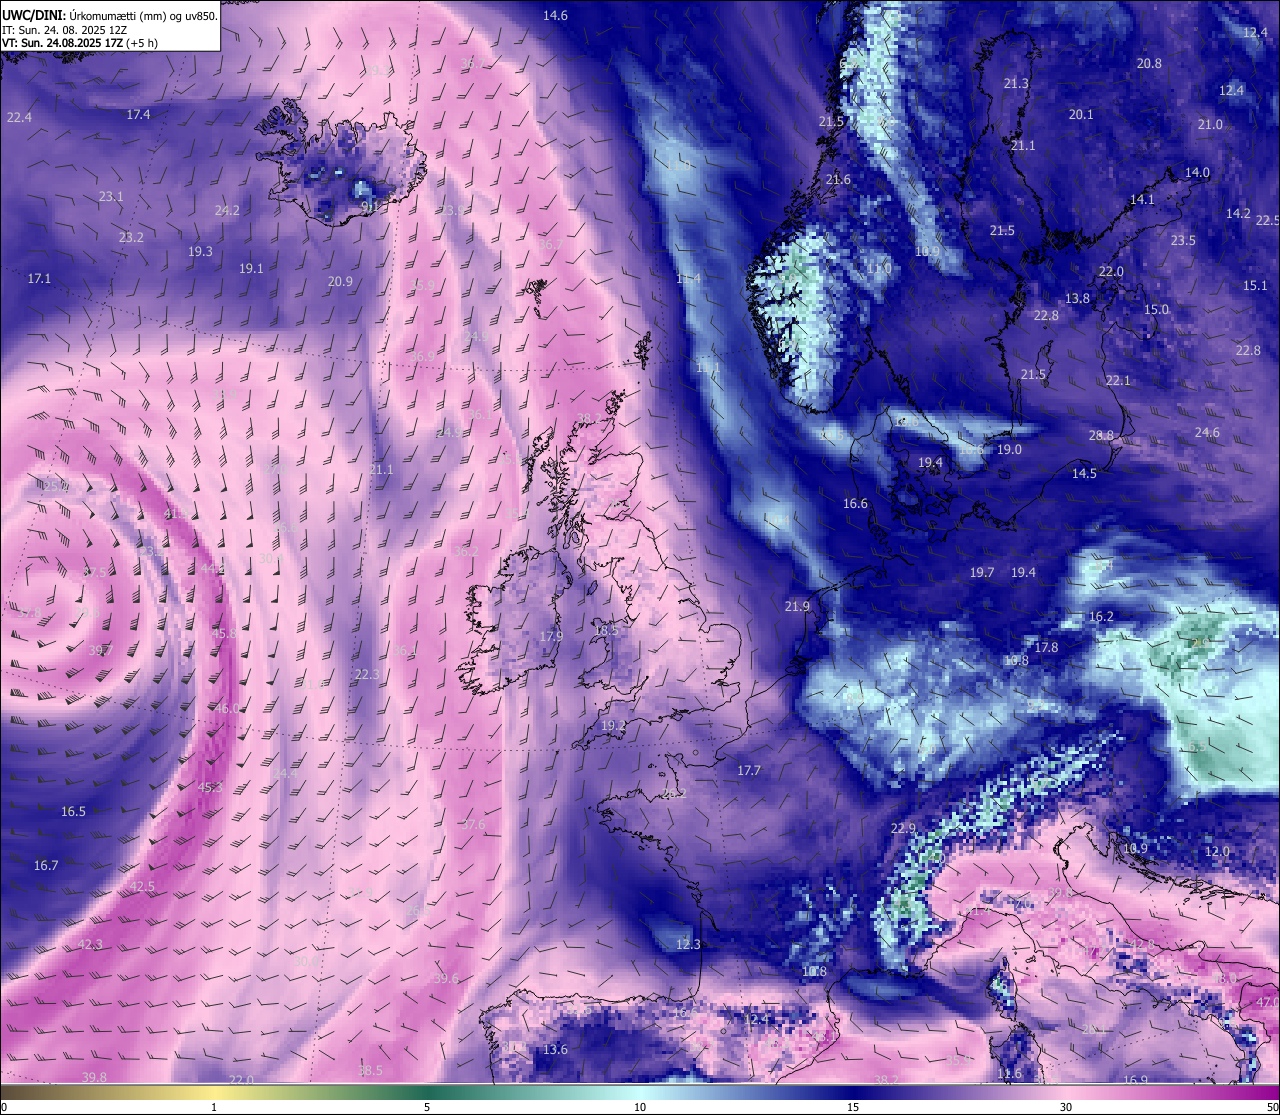Click the map value '24.2' near Iceland

click(227, 211)
